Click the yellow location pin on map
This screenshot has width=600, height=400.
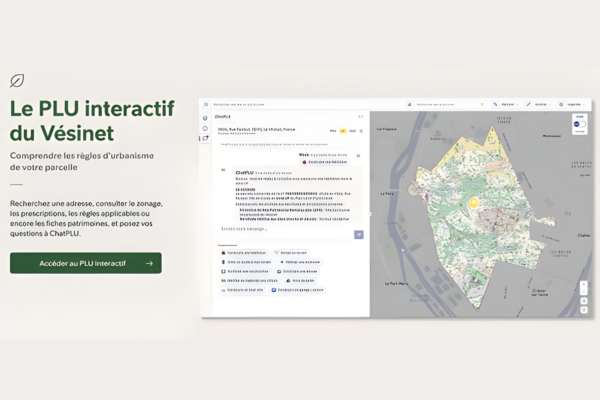tap(474, 203)
